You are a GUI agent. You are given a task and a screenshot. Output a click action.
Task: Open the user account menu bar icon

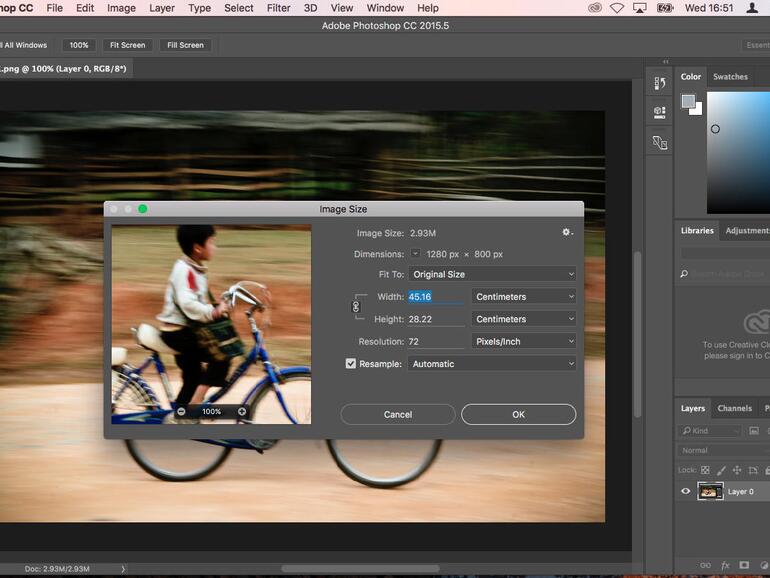point(752,8)
